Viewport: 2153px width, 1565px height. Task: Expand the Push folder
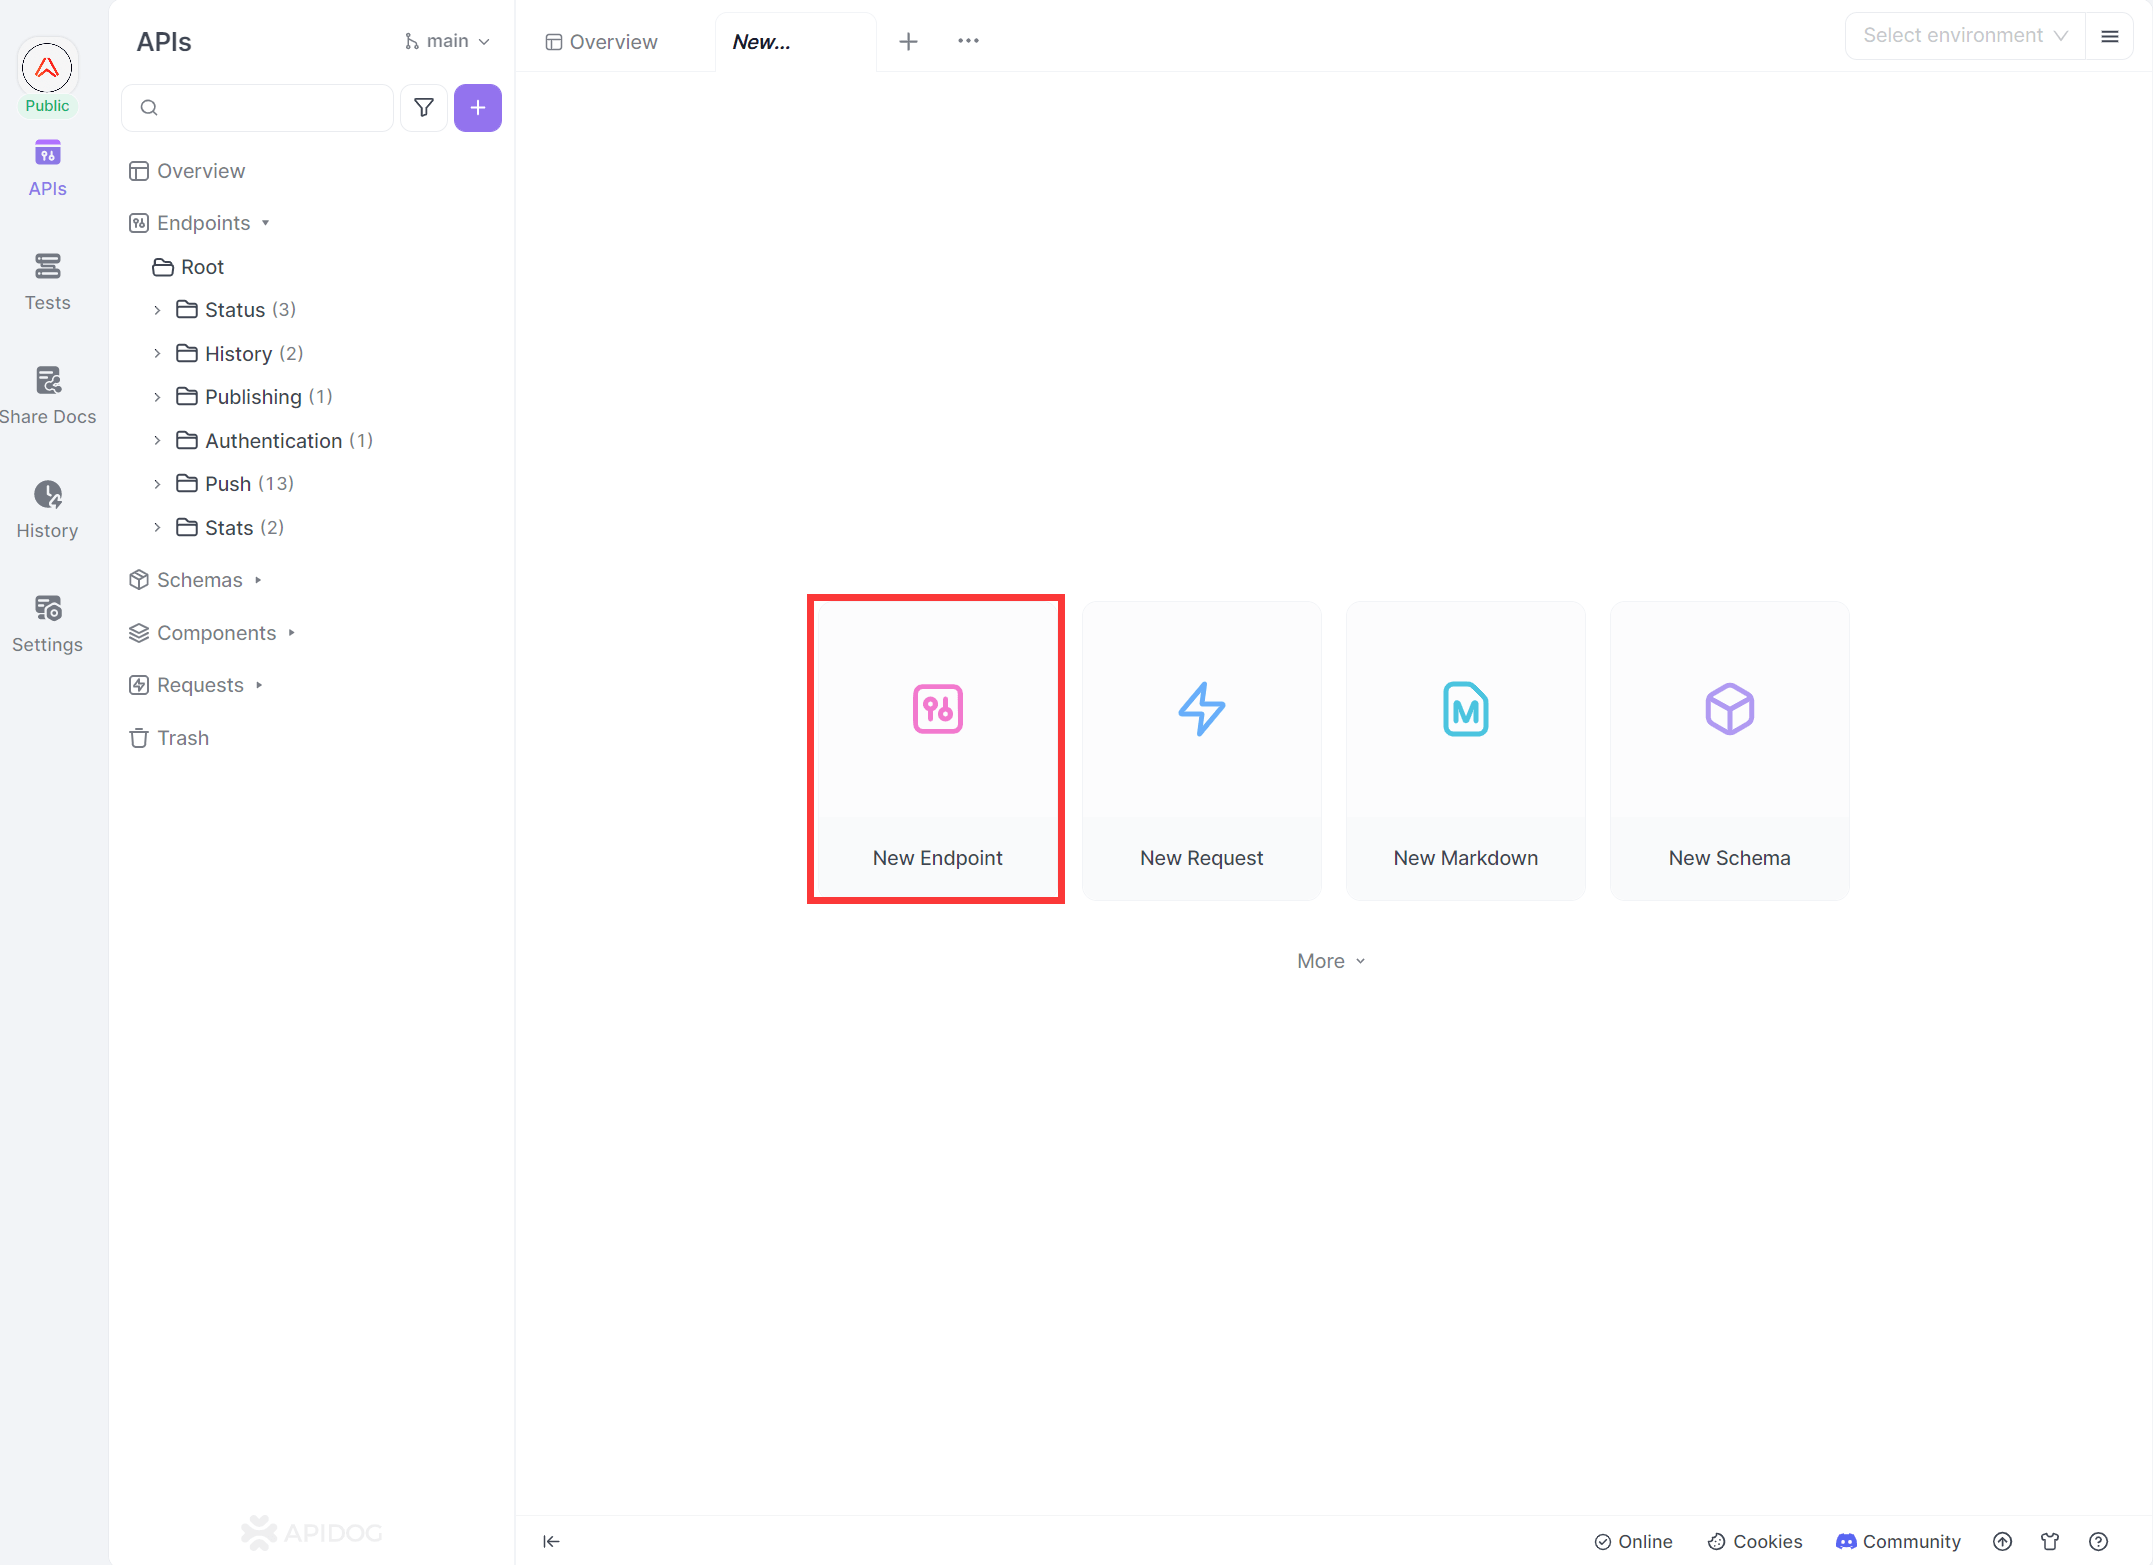pyautogui.click(x=157, y=484)
